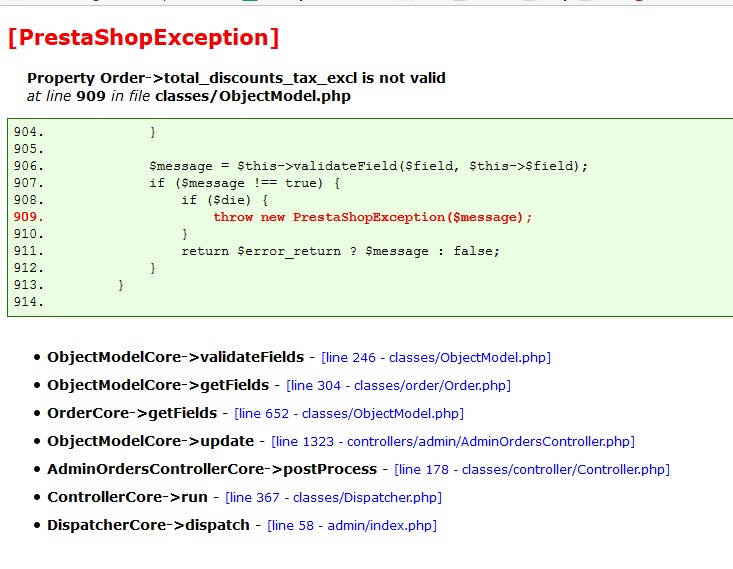The height and width of the screenshot is (569, 733).
Task: Click line number 909 in red
Action: click(29, 217)
